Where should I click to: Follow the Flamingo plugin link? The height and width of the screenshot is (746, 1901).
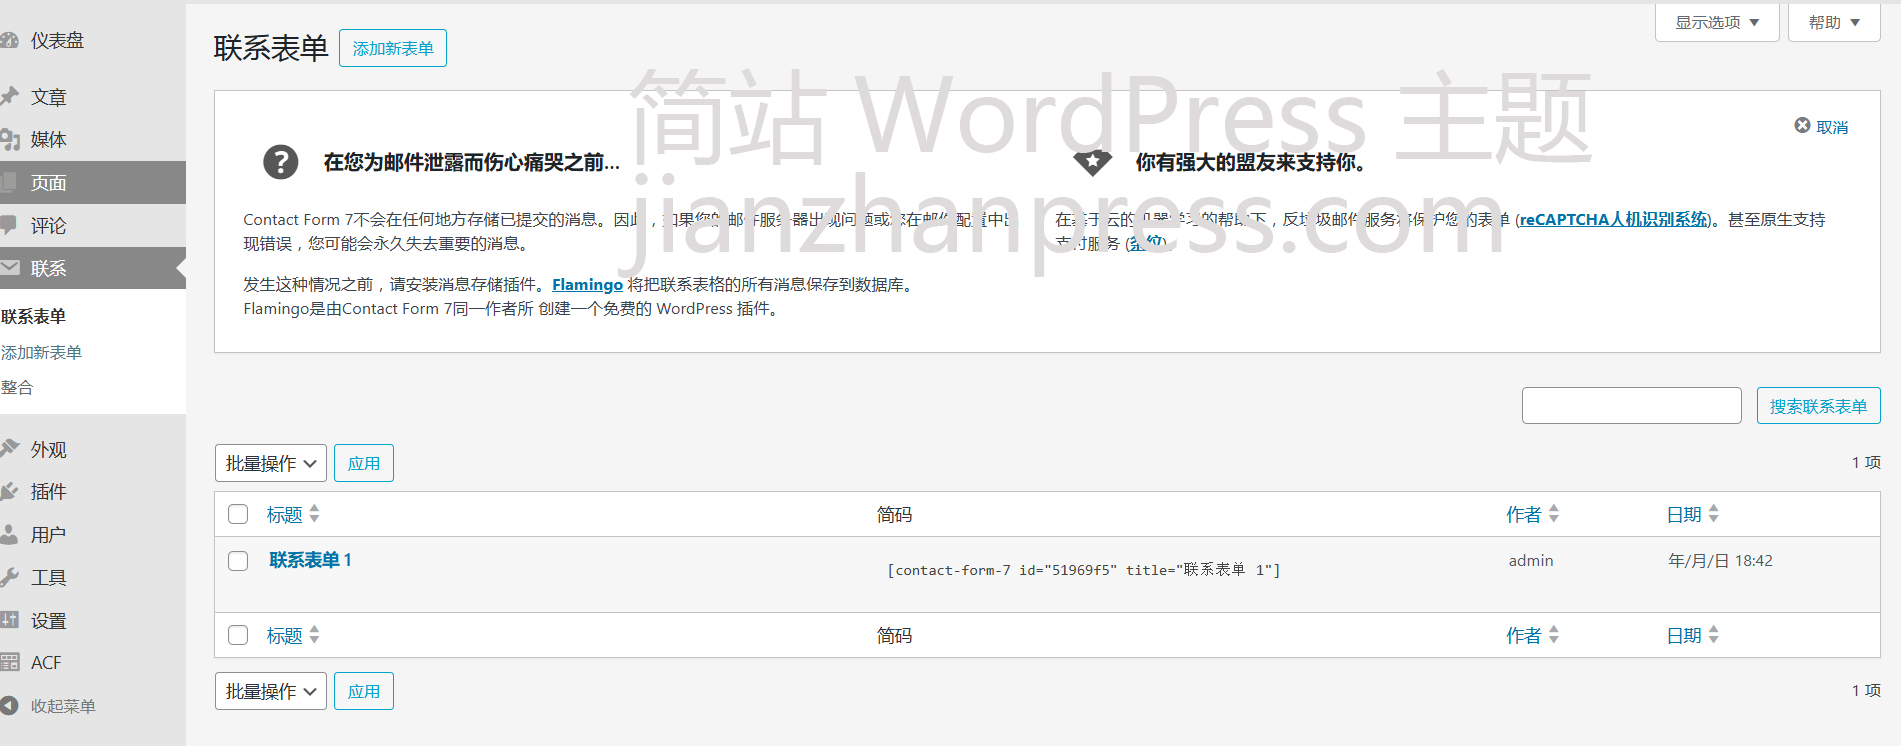[587, 285]
